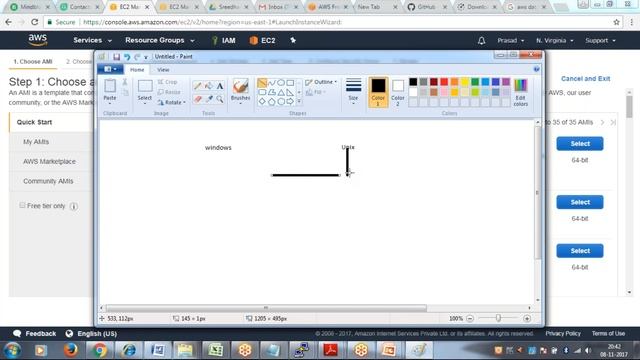Image resolution: width=640 pixels, height=360 pixels.
Task: Expand the Shapes gallery with the More arrow
Action: click(x=299, y=101)
